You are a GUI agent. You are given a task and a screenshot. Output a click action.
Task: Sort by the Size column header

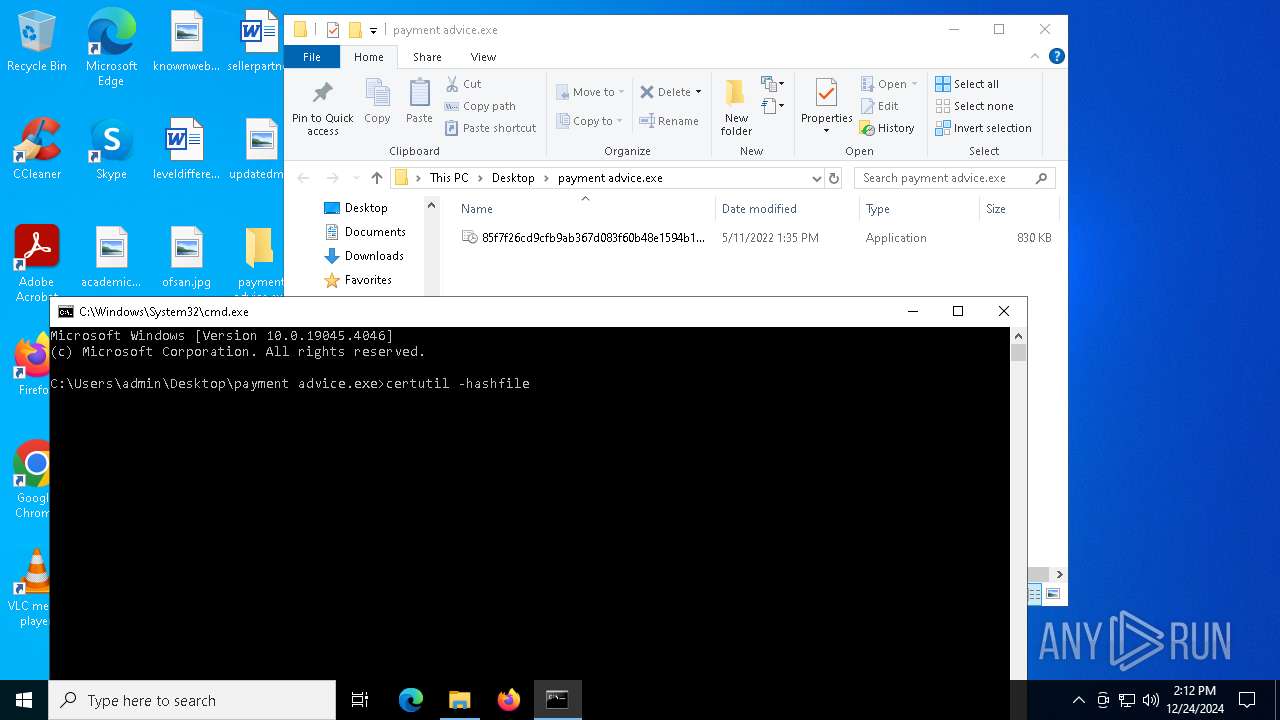996,209
